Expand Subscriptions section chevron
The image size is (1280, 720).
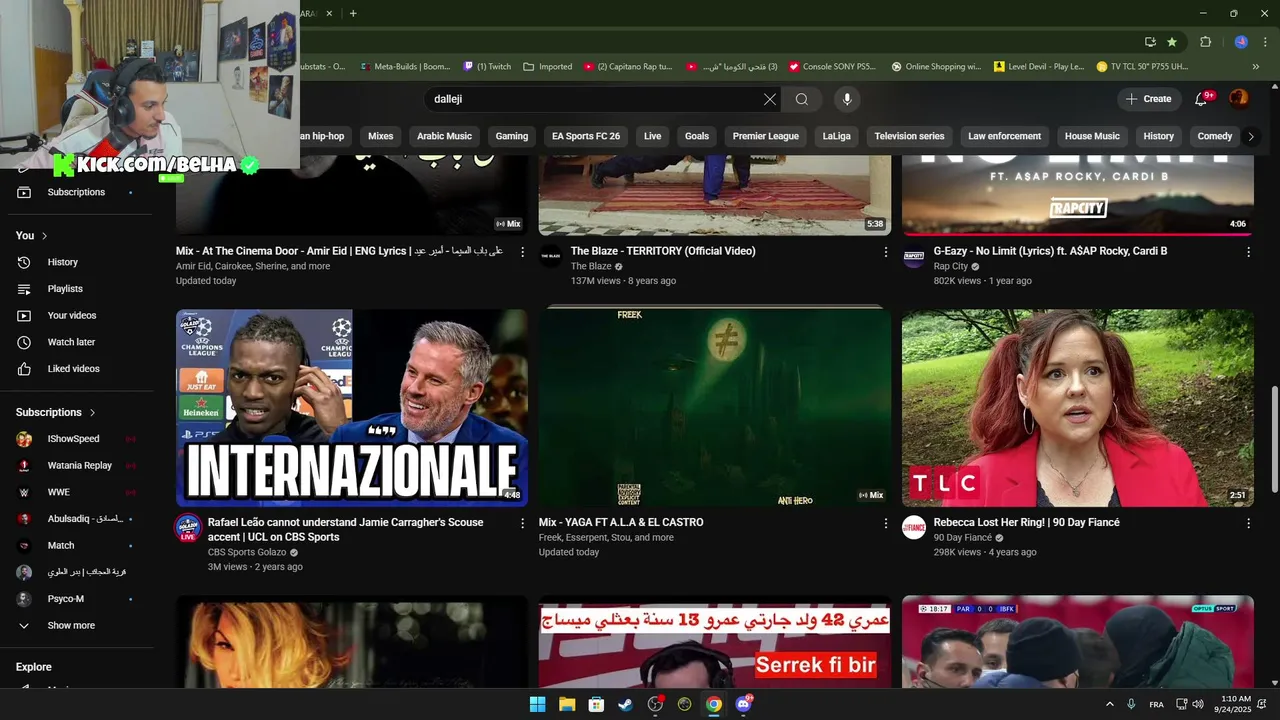(x=92, y=412)
